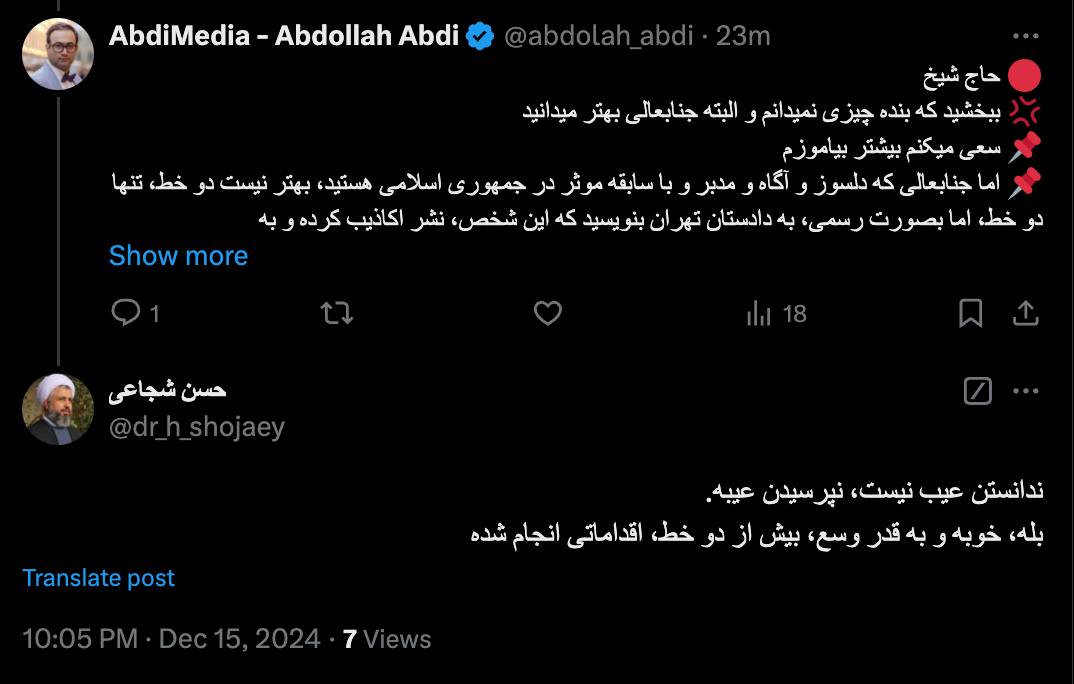Open more options on AbdiMedia post

pos(1025,36)
